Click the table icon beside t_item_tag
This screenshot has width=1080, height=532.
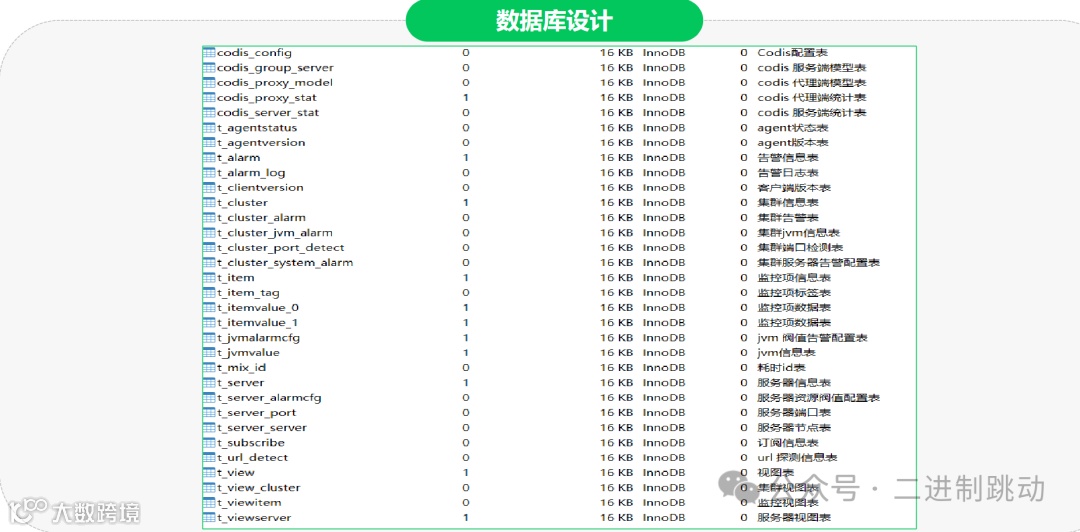click(x=209, y=293)
